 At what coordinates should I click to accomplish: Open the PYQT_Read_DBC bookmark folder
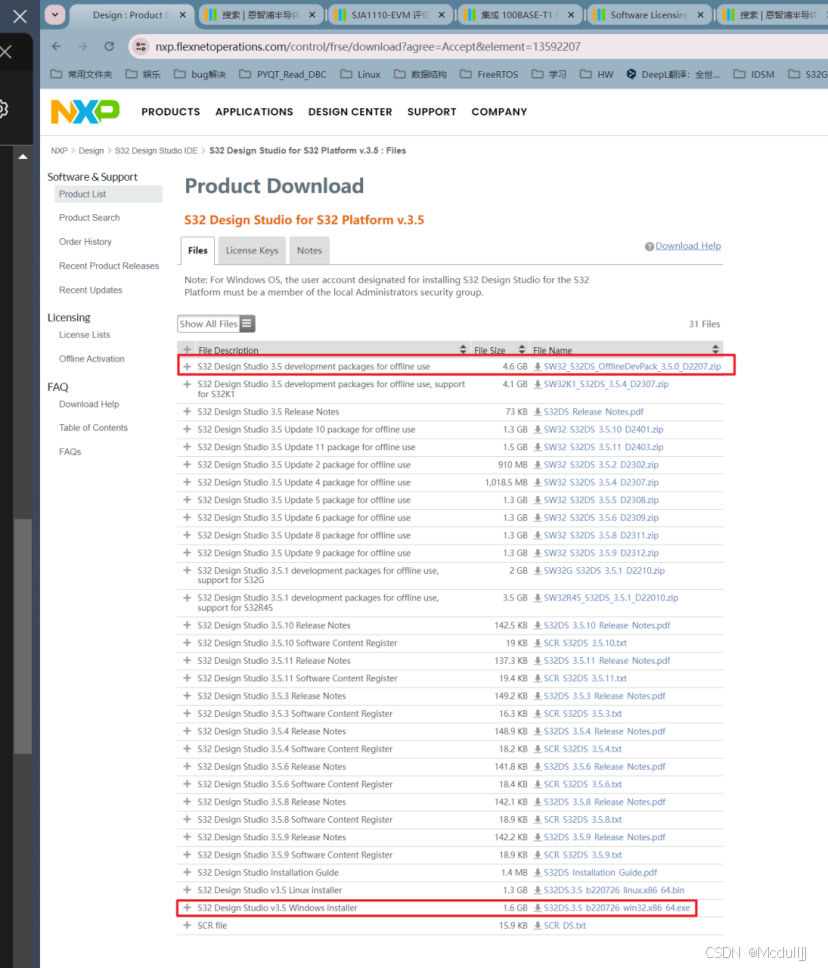[x=283, y=74]
